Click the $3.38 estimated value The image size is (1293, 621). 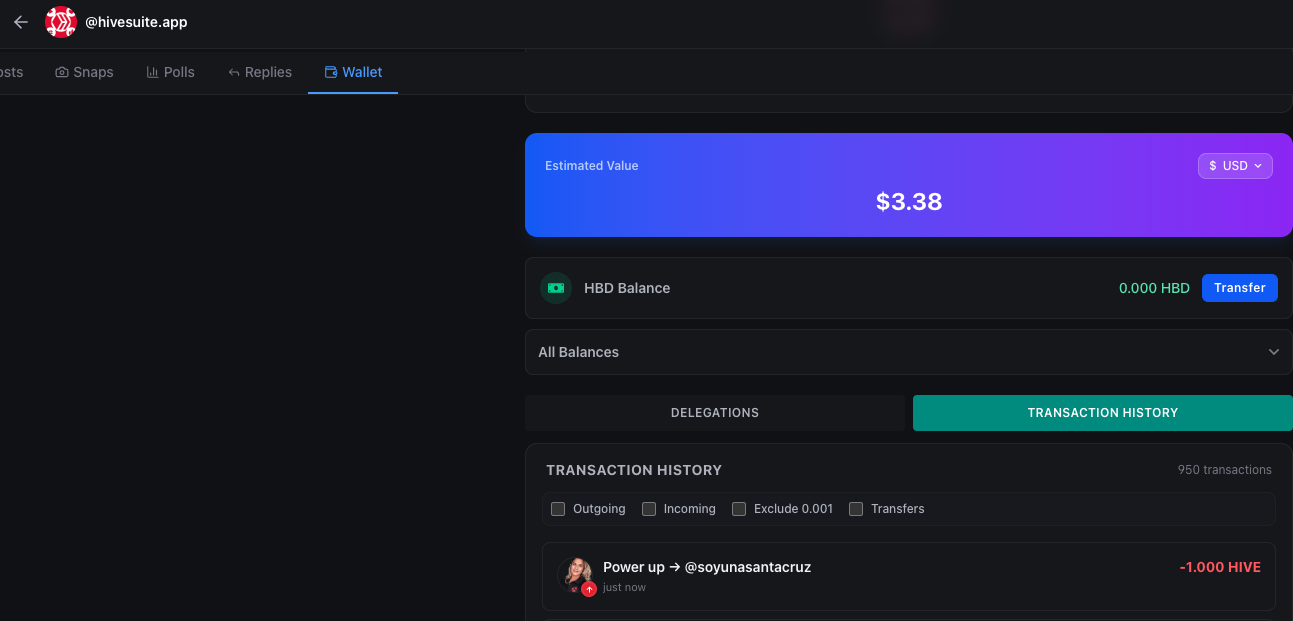909,201
